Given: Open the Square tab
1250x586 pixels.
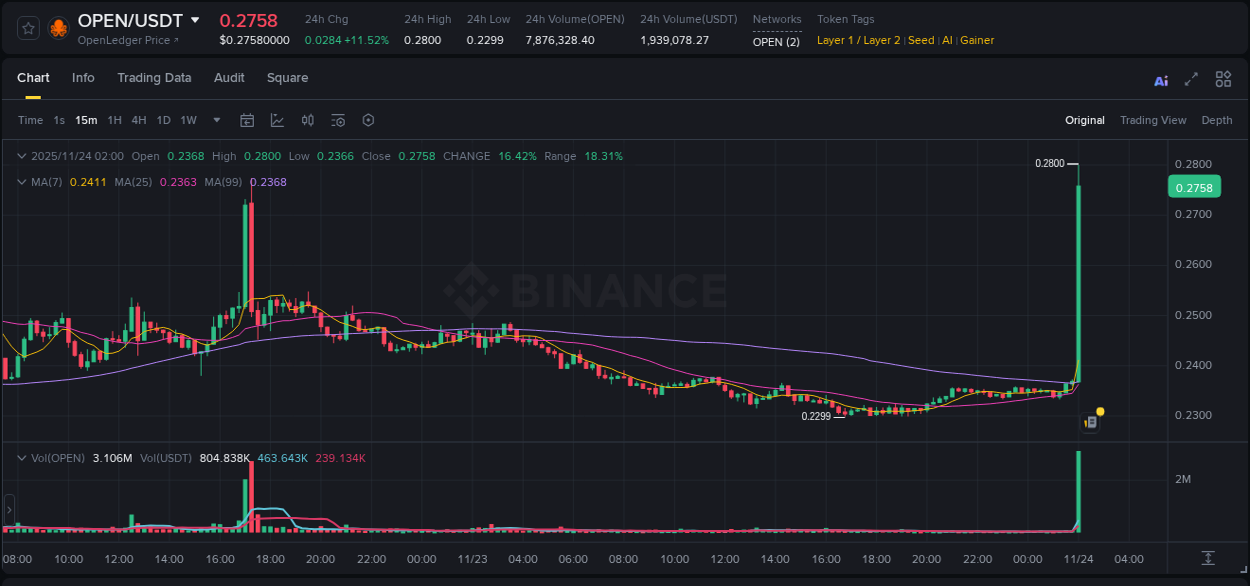Looking at the screenshot, I should 287,78.
